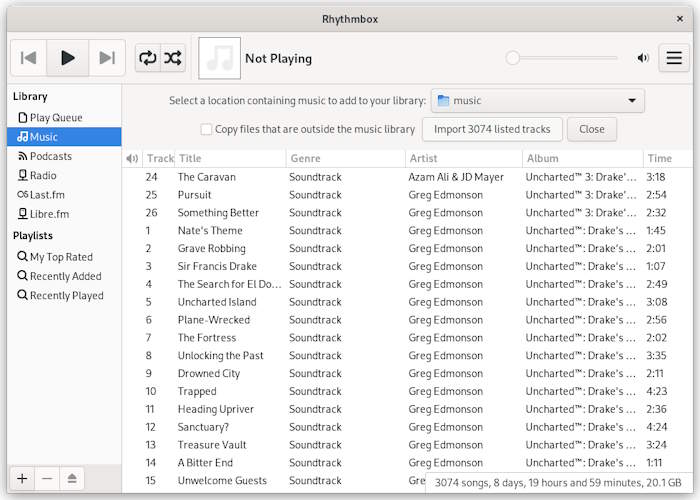Select the track Heading Upriver
This screenshot has height=500, width=700.
click(407, 409)
